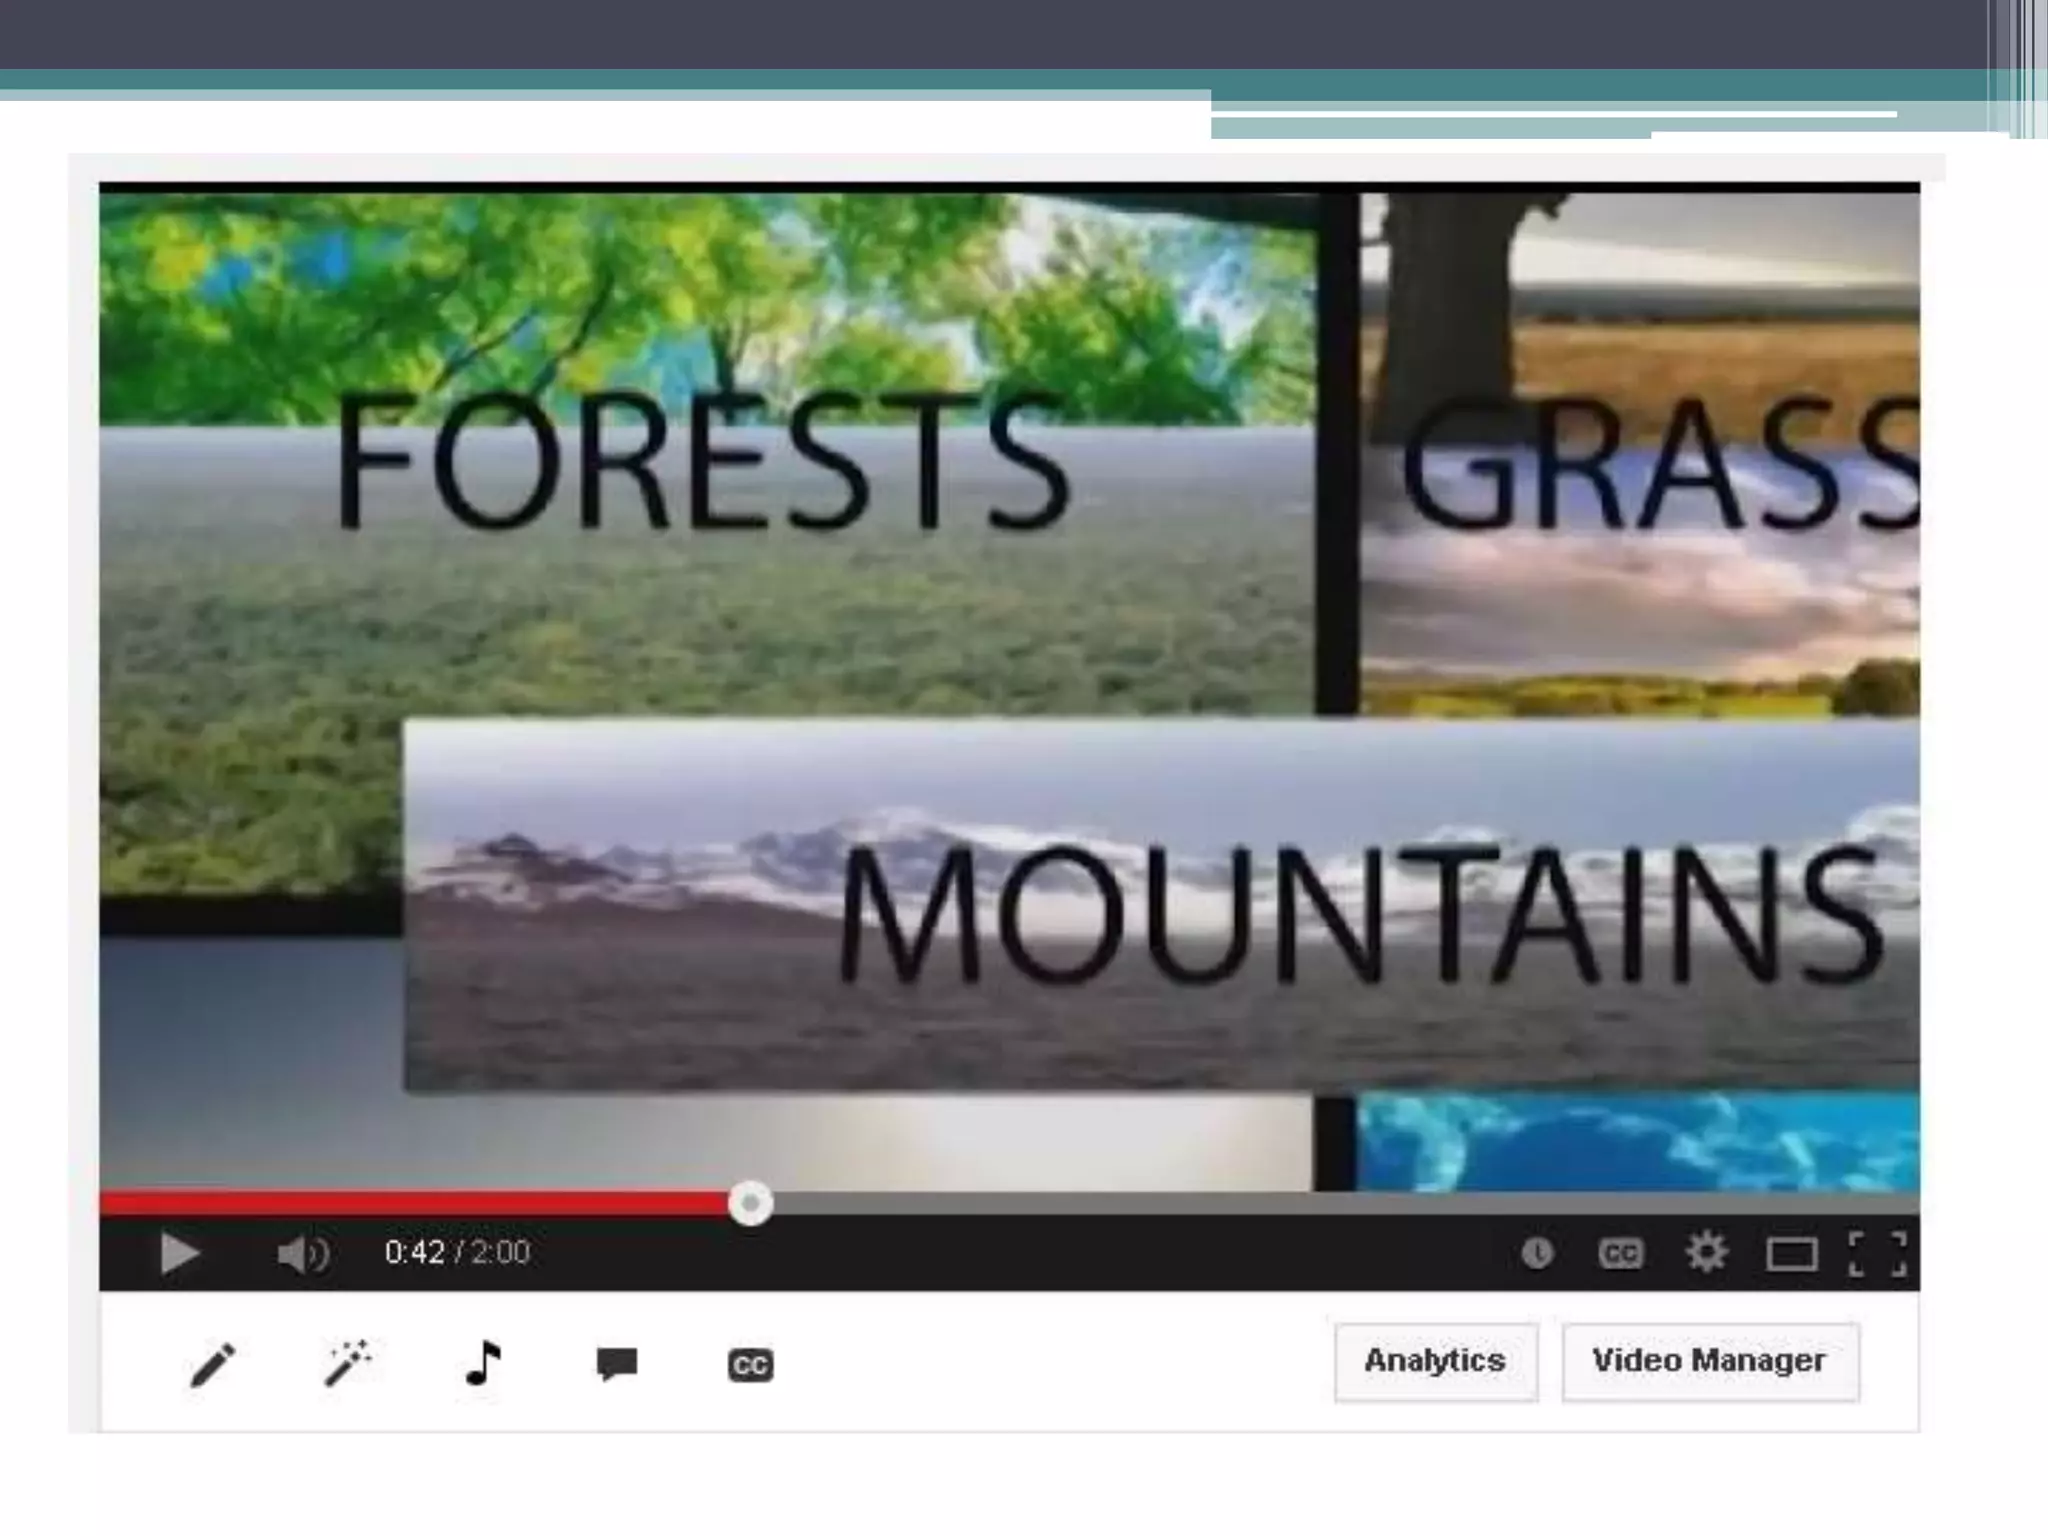This screenshot has width=2048, height=1536.
Task: Open the CC subtitles tool below the video
Action: pyautogui.click(x=750, y=1365)
